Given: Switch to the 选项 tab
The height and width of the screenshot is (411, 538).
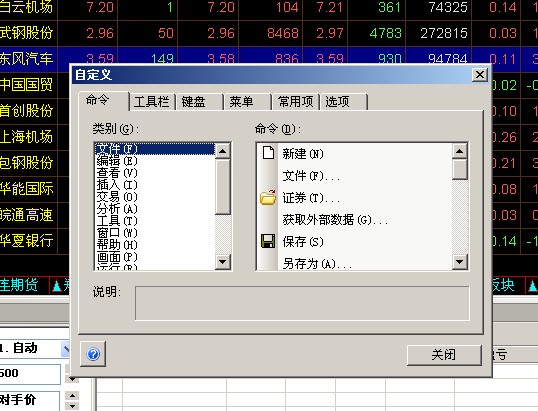Looking at the screenshot, I should point(343,102).
